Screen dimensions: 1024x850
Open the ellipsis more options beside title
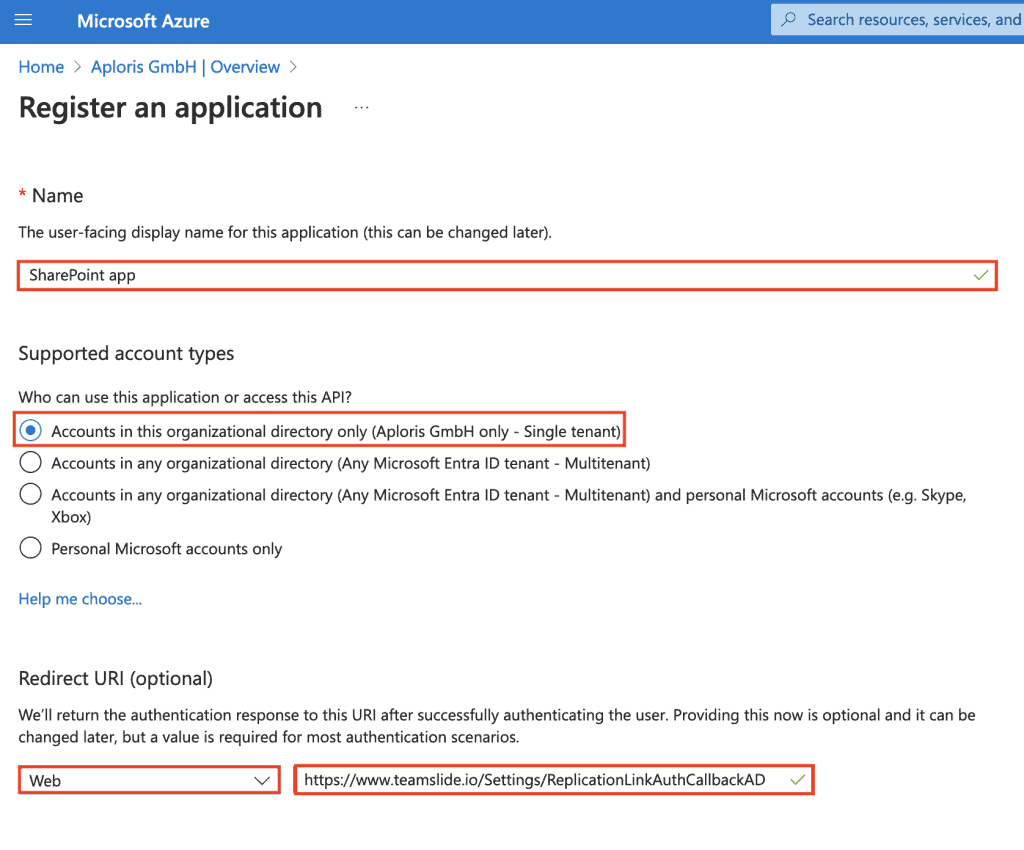(361, 108)
